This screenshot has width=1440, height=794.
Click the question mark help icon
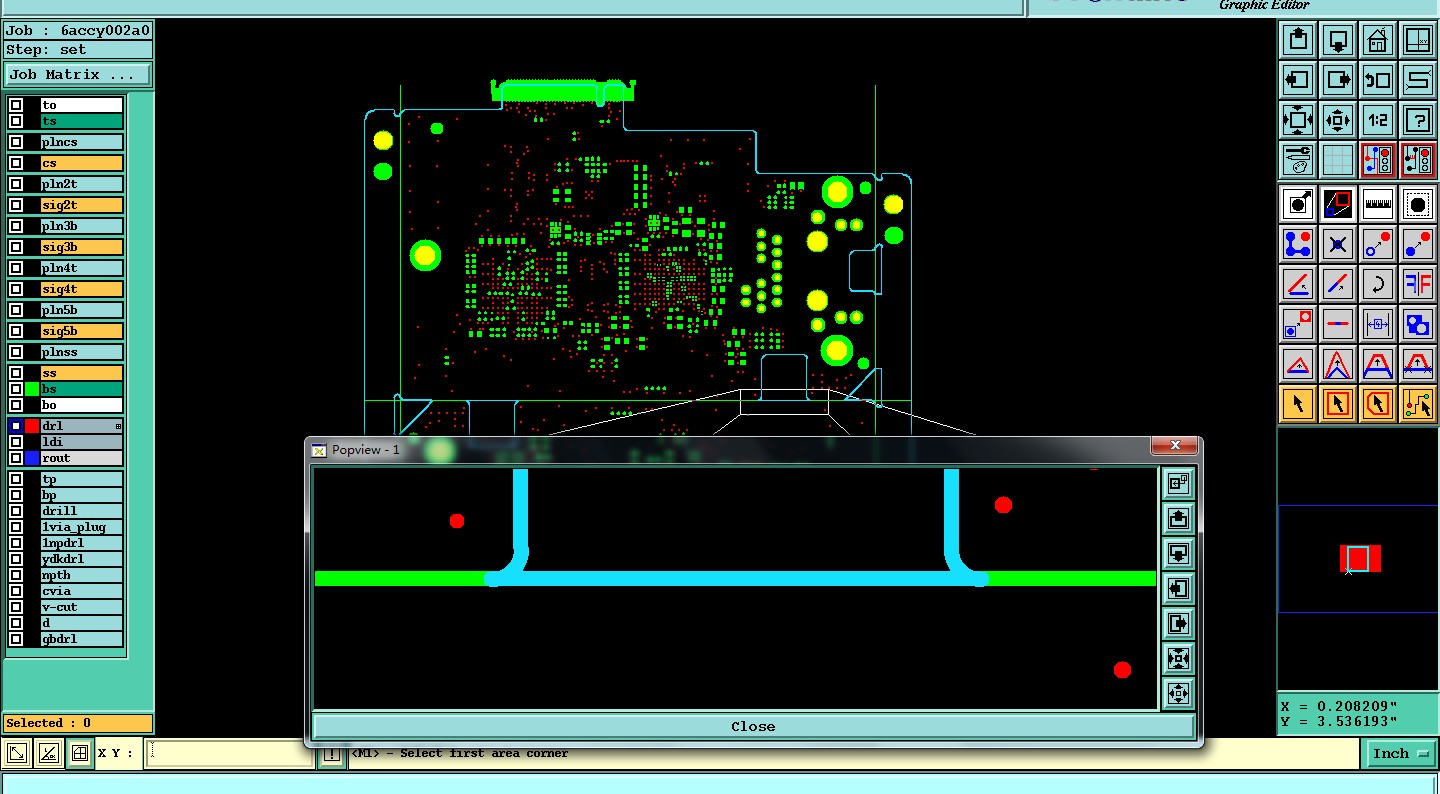pyautogui.click(x=1418, y=120)
